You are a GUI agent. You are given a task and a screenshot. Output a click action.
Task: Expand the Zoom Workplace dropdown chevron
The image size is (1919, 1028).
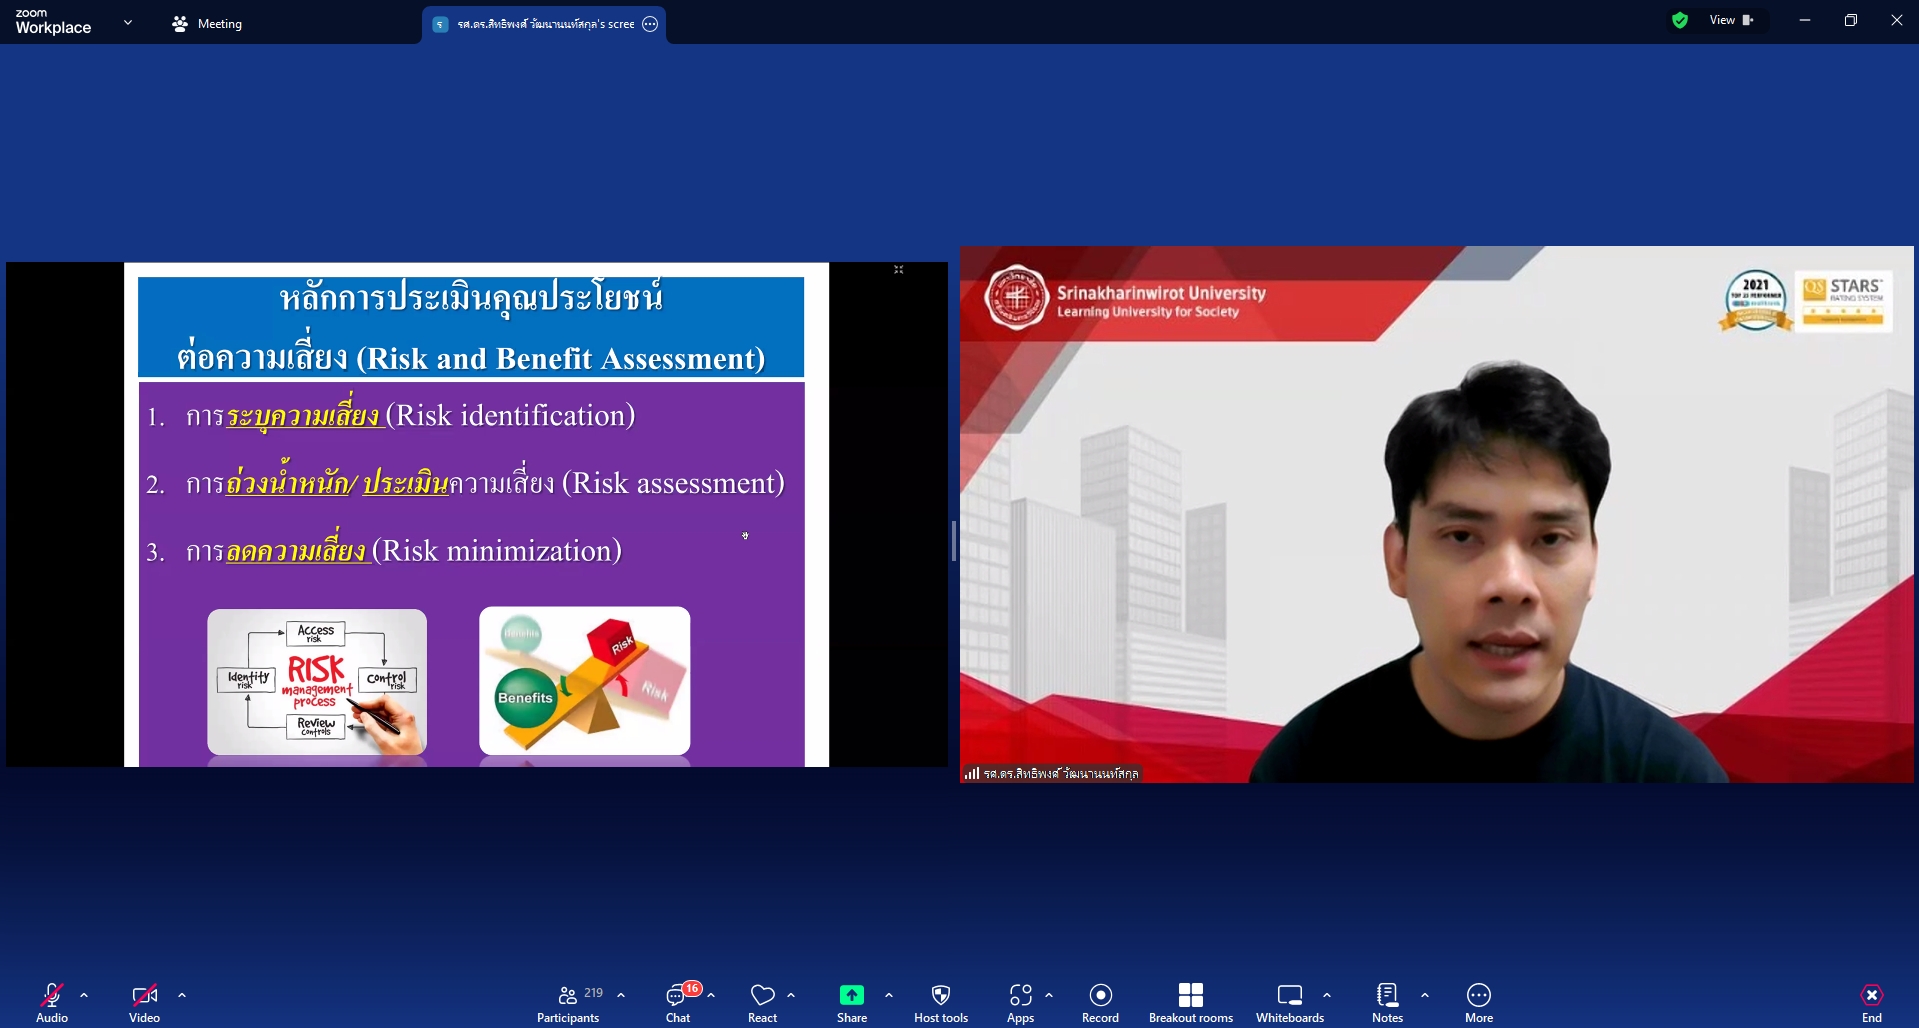pyautogui.click(x=127, y=22)
